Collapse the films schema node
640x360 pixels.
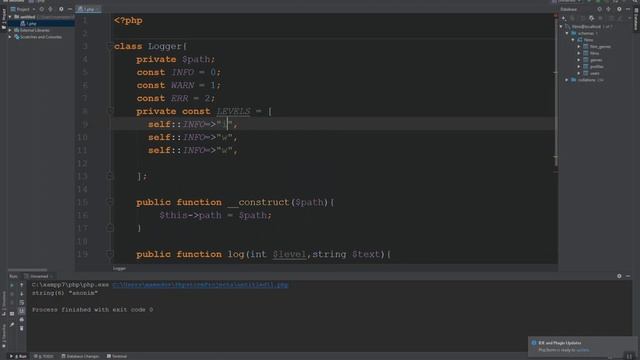573,40
